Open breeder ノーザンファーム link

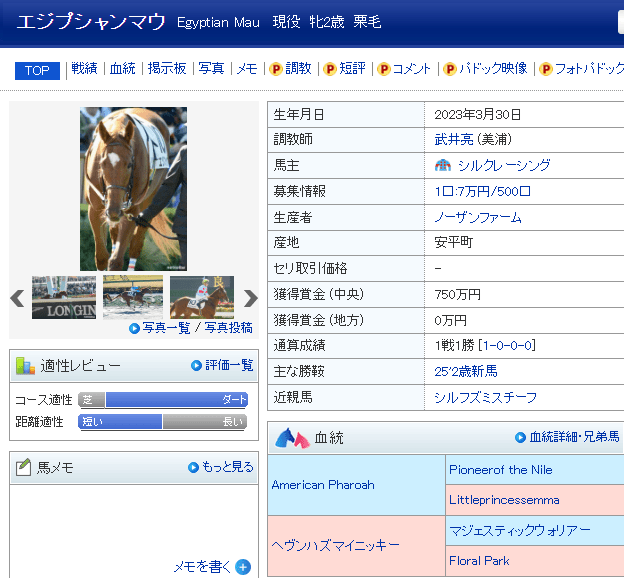[x=478, y=217]
